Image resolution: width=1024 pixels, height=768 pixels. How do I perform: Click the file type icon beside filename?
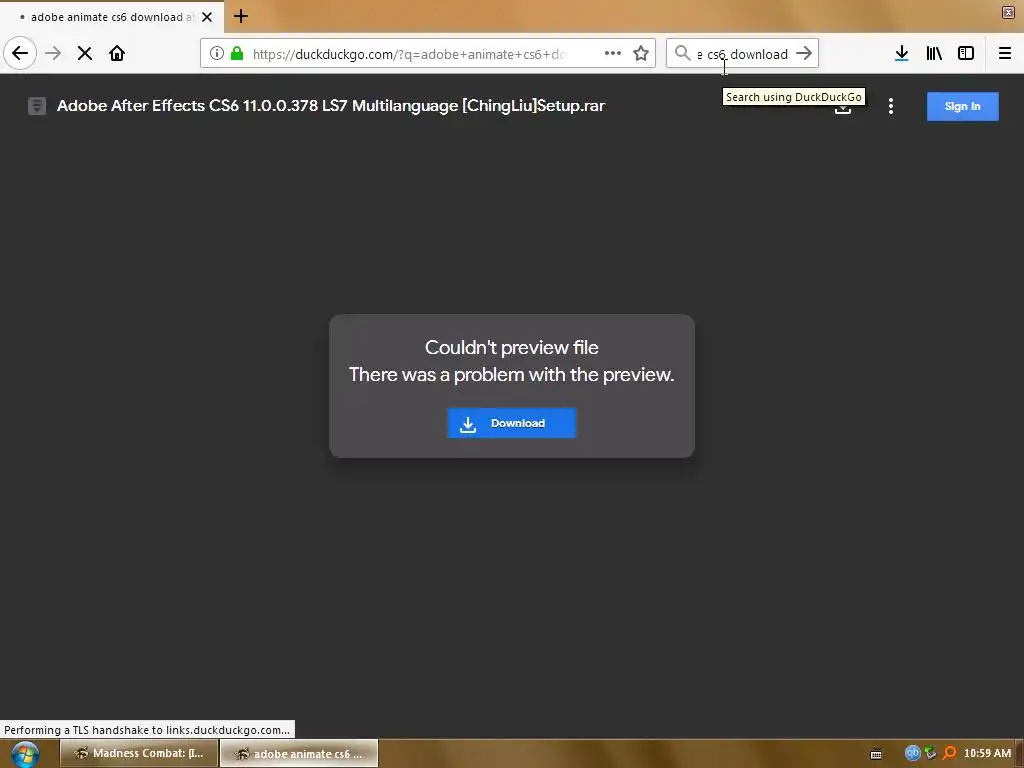coord(37,106)
